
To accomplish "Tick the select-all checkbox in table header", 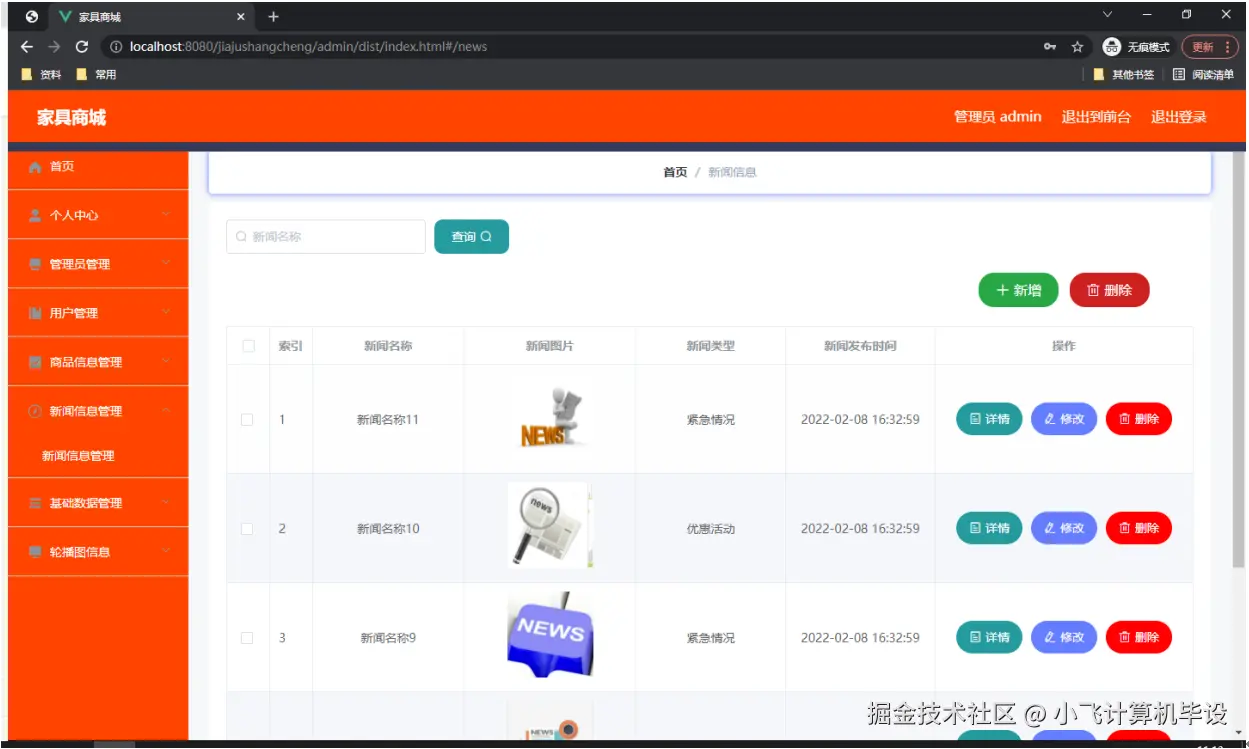I will pos(248,346).
